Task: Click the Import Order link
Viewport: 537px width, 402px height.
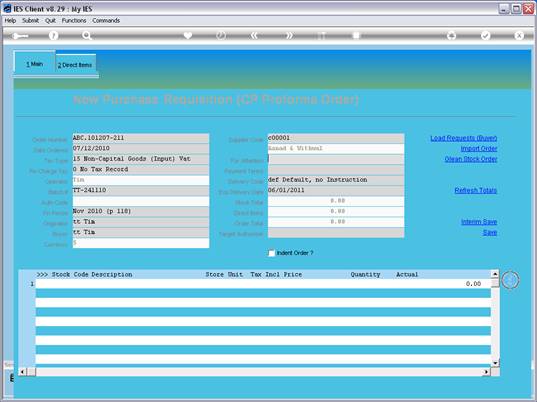Action: pos(479,149)
